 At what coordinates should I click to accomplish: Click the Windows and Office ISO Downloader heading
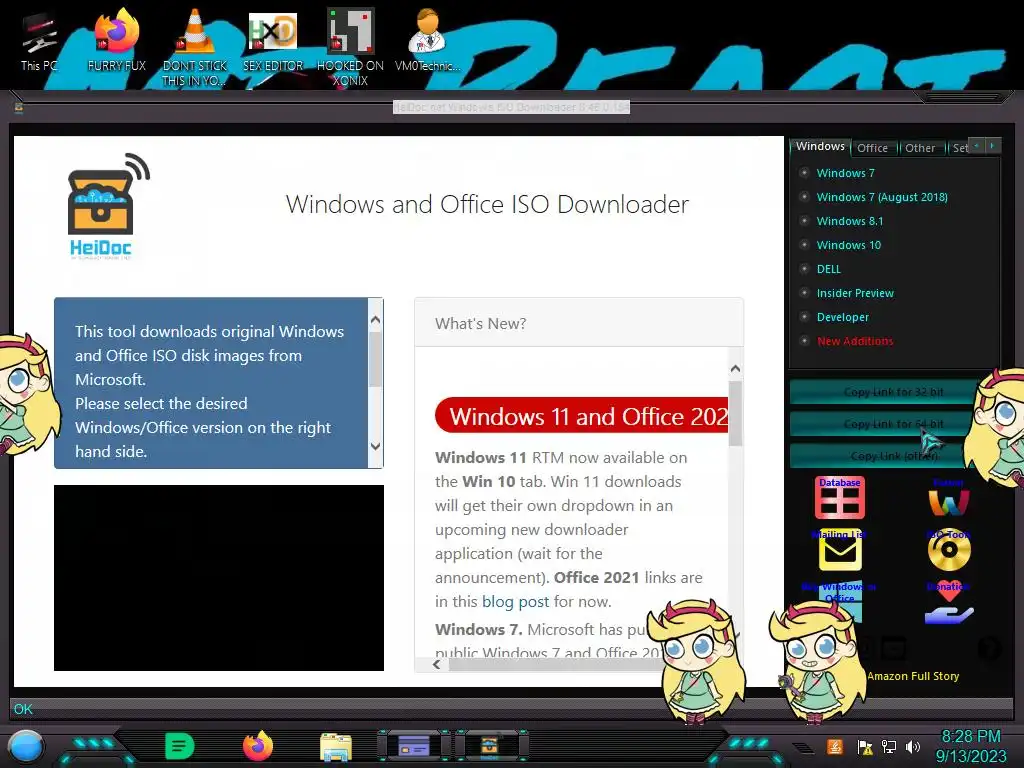pyautogui.click(x=487, y=204)
